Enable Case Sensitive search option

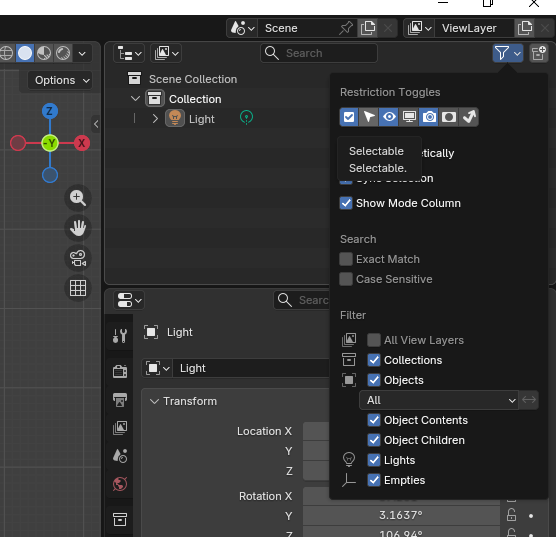[x=346, y=279]
